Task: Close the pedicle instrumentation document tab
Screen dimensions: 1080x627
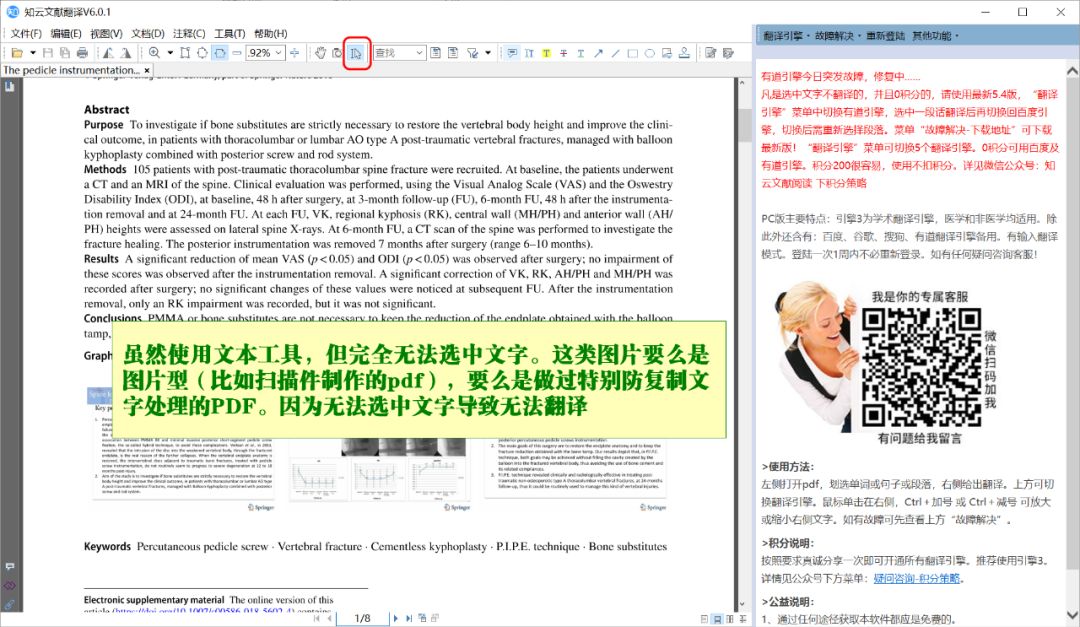Action: point(147,71)
